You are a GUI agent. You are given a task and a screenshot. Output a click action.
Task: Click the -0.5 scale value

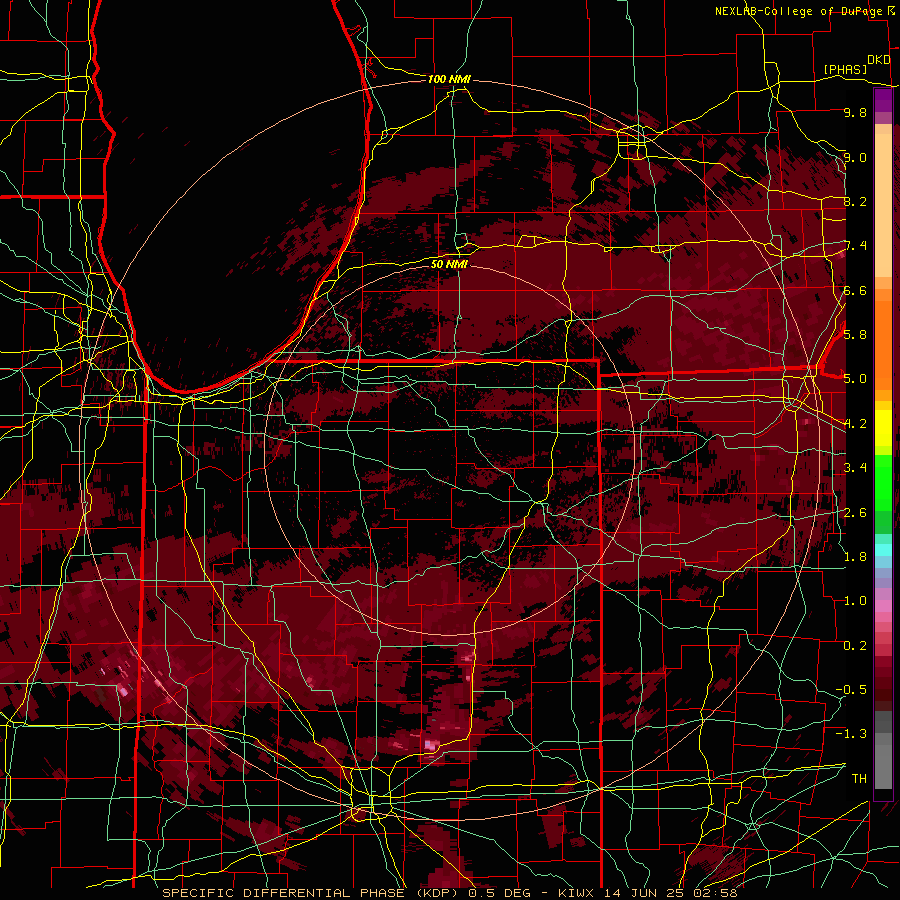(x=851, y=690)
